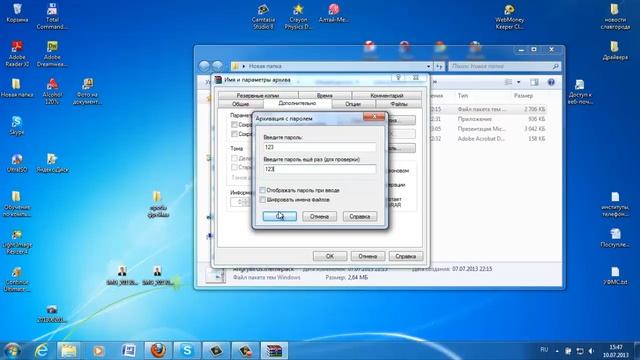Switch to the Опции tab
Viewport: 640px width, 360px height.
coord(353,104)
